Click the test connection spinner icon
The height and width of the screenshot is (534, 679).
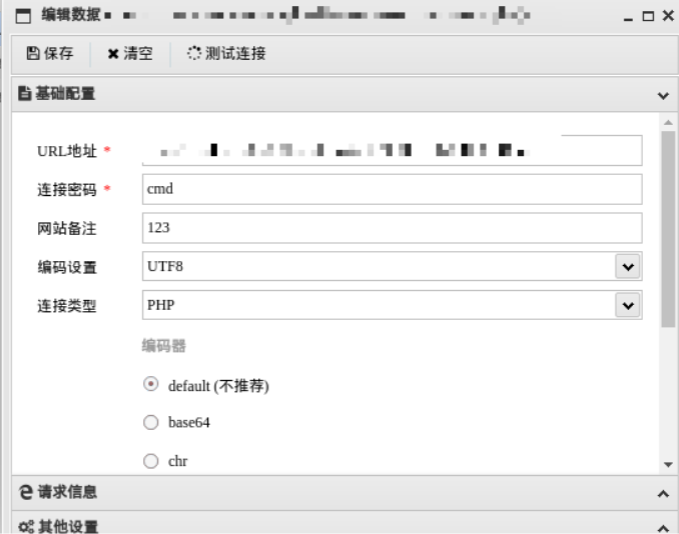click(195, 53)
